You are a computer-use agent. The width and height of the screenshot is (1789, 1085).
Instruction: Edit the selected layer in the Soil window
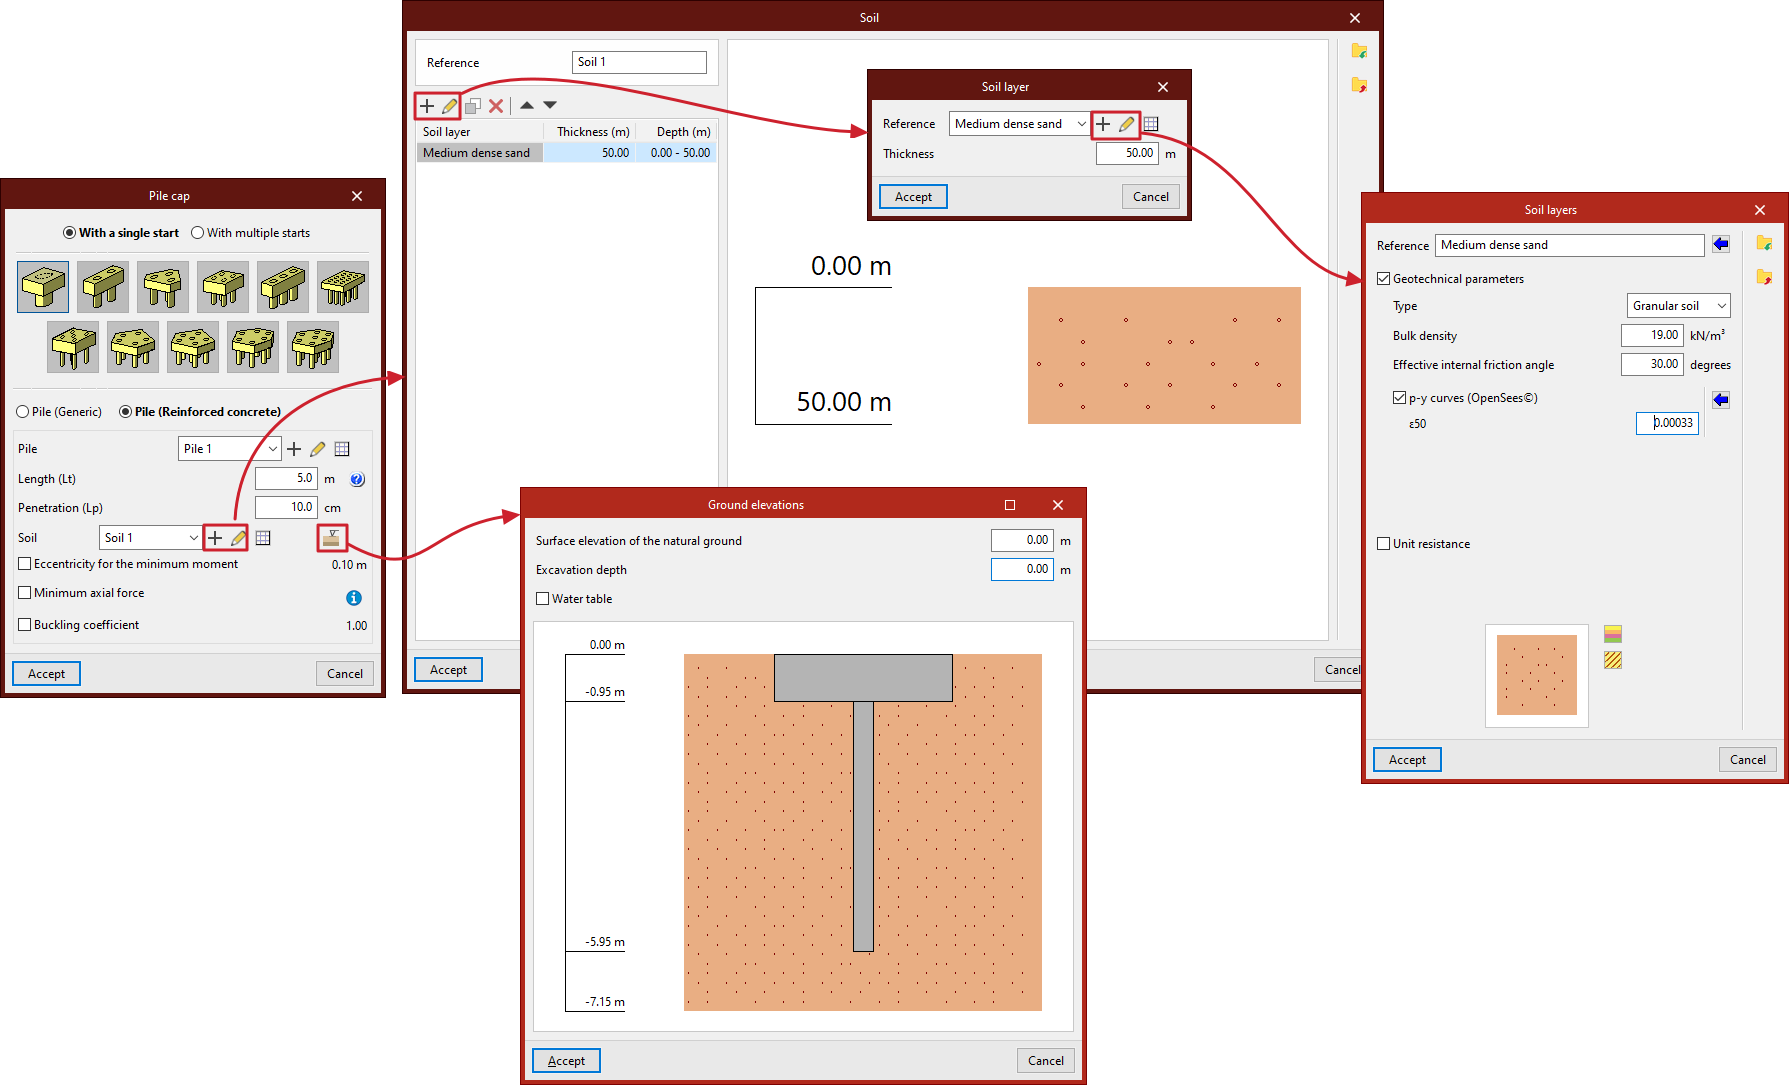[449, 105]
